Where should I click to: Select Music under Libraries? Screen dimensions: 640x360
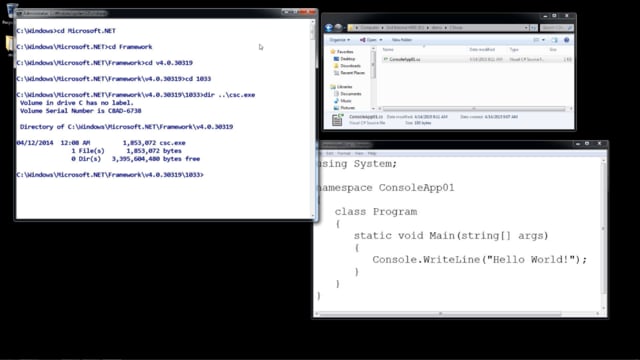pyautogui.click(x=346, y=100)
